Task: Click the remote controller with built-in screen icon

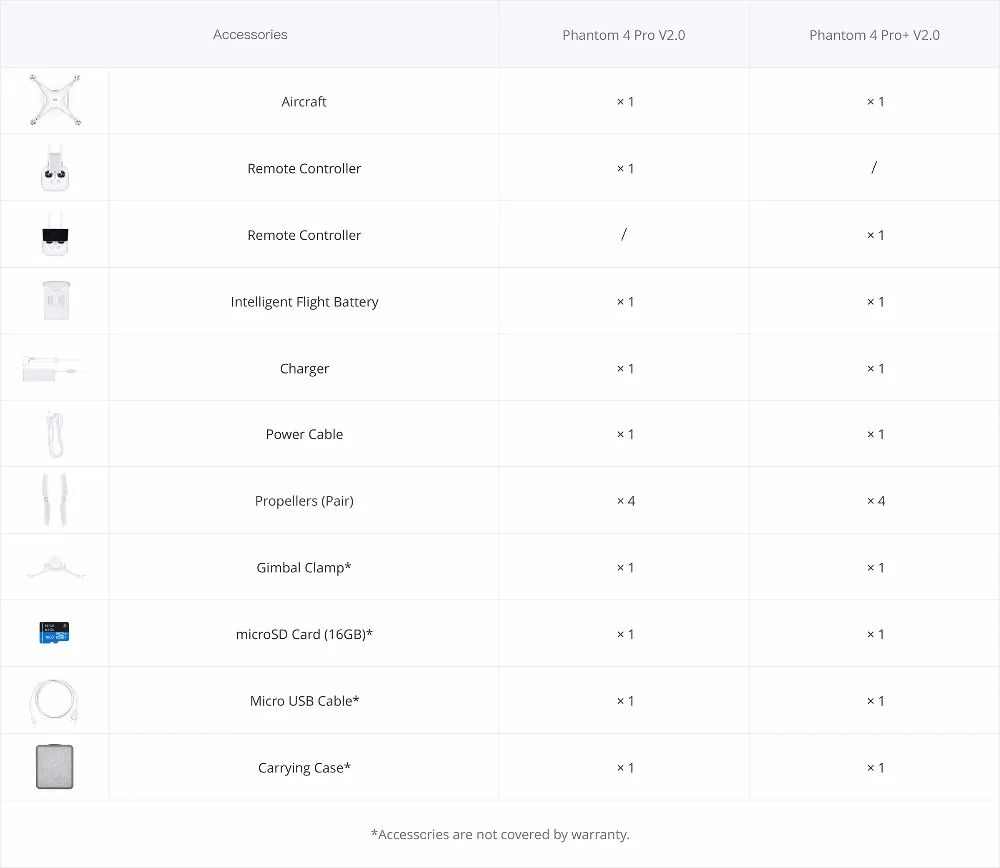Action: [x=54, y=235]
